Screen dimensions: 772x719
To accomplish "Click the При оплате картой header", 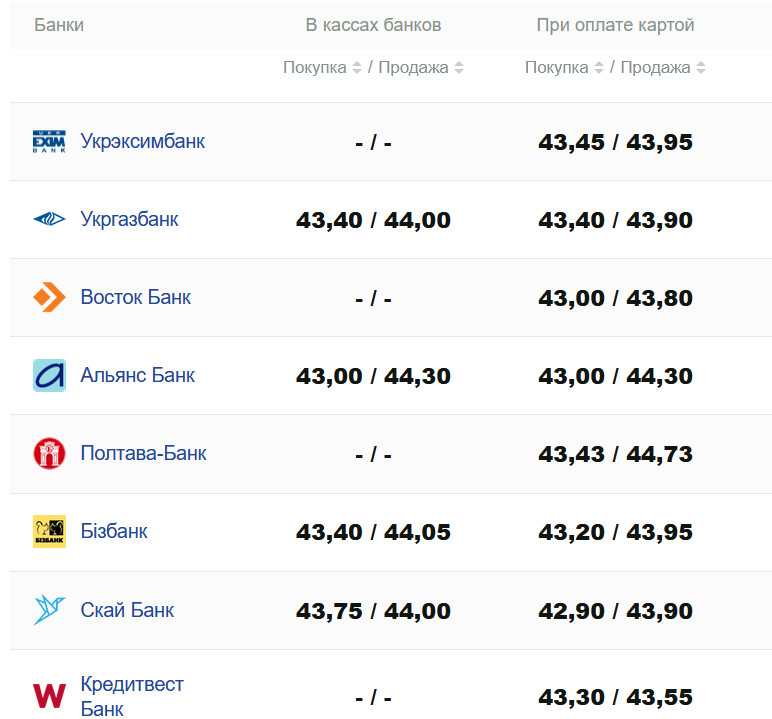I will pos(615,25).
